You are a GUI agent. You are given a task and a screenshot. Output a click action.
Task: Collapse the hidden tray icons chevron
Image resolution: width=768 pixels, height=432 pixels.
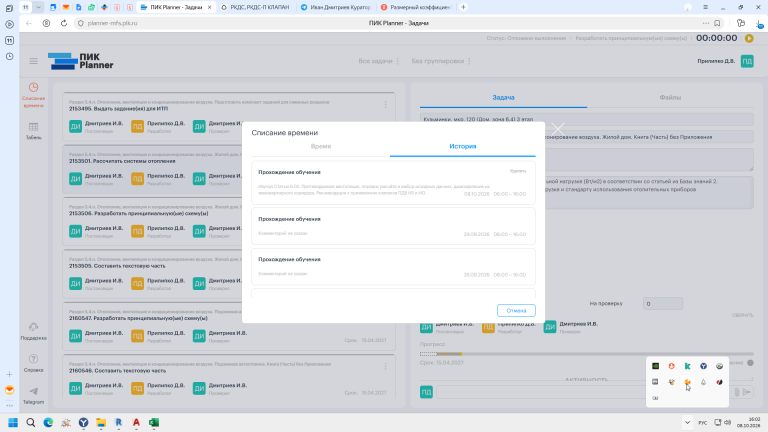coord(687,423)
